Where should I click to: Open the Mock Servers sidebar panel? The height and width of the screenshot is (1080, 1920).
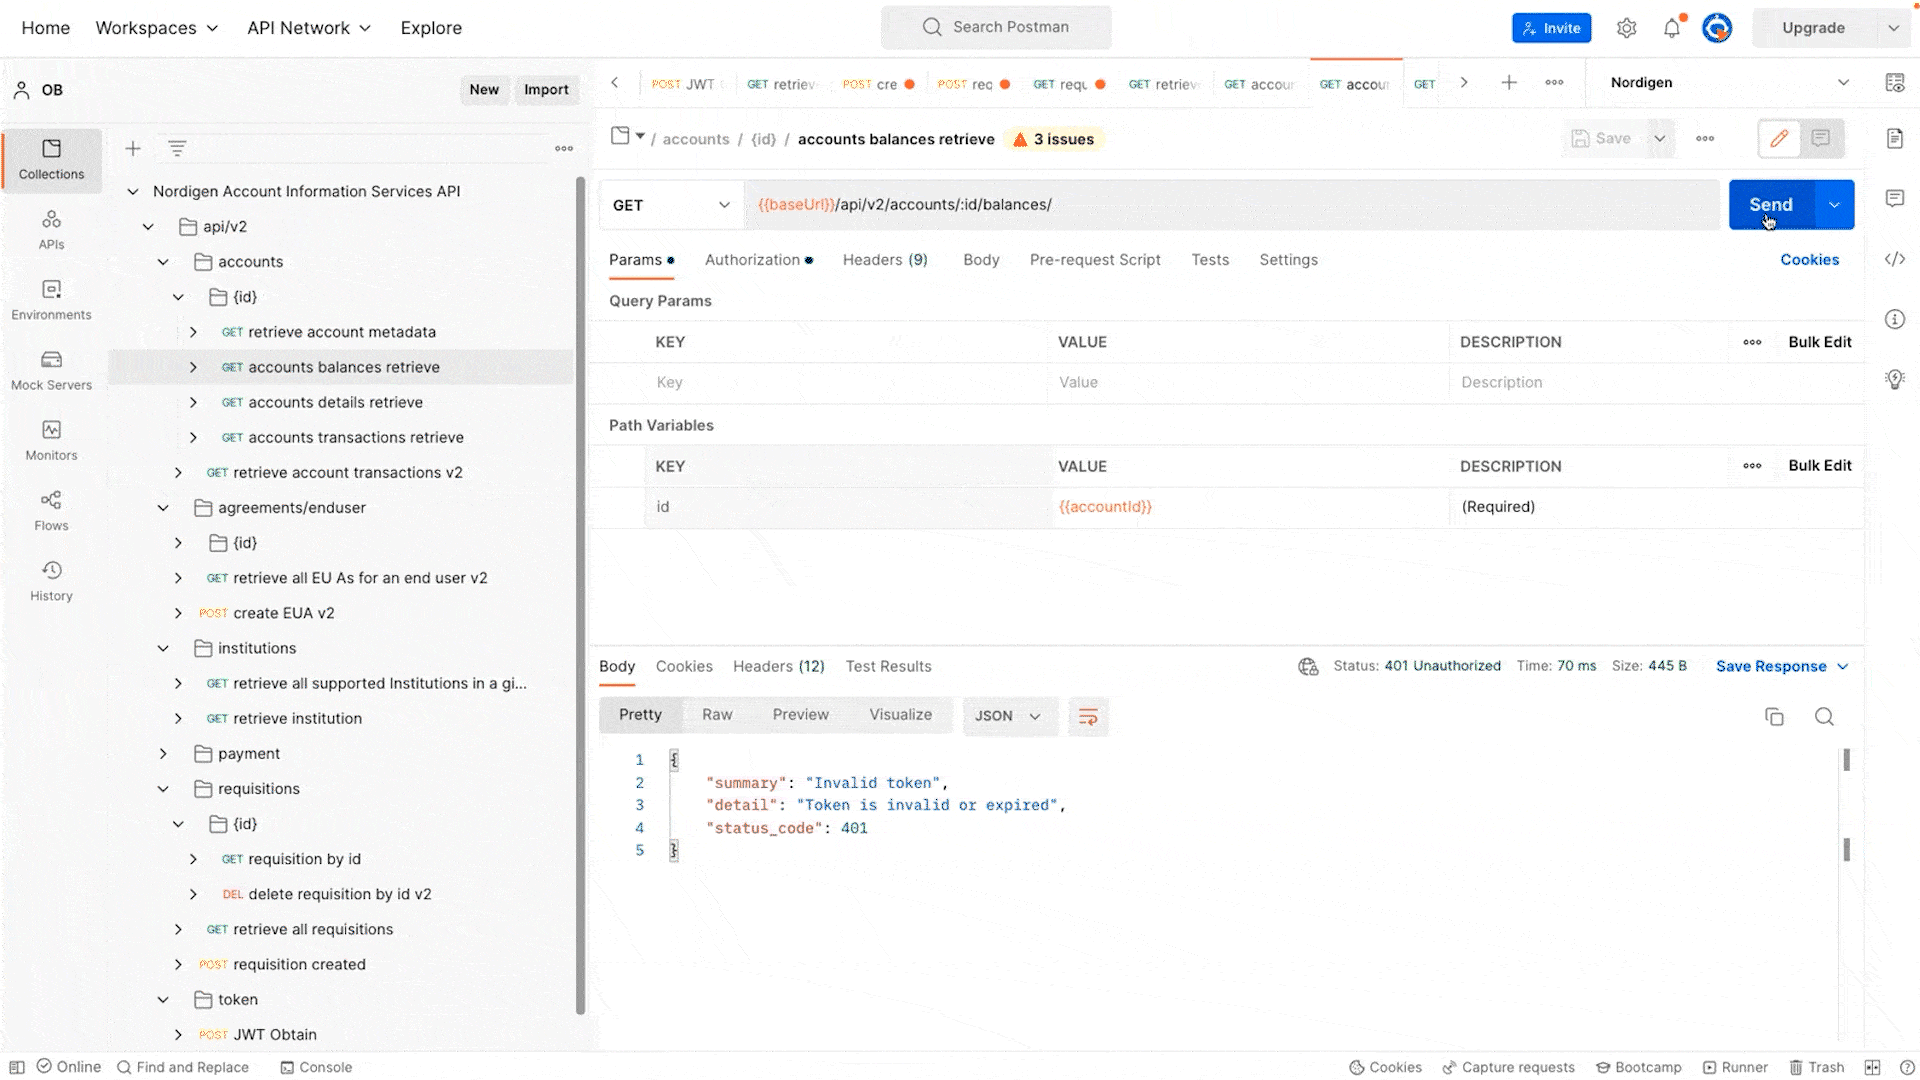click(51, 370)
